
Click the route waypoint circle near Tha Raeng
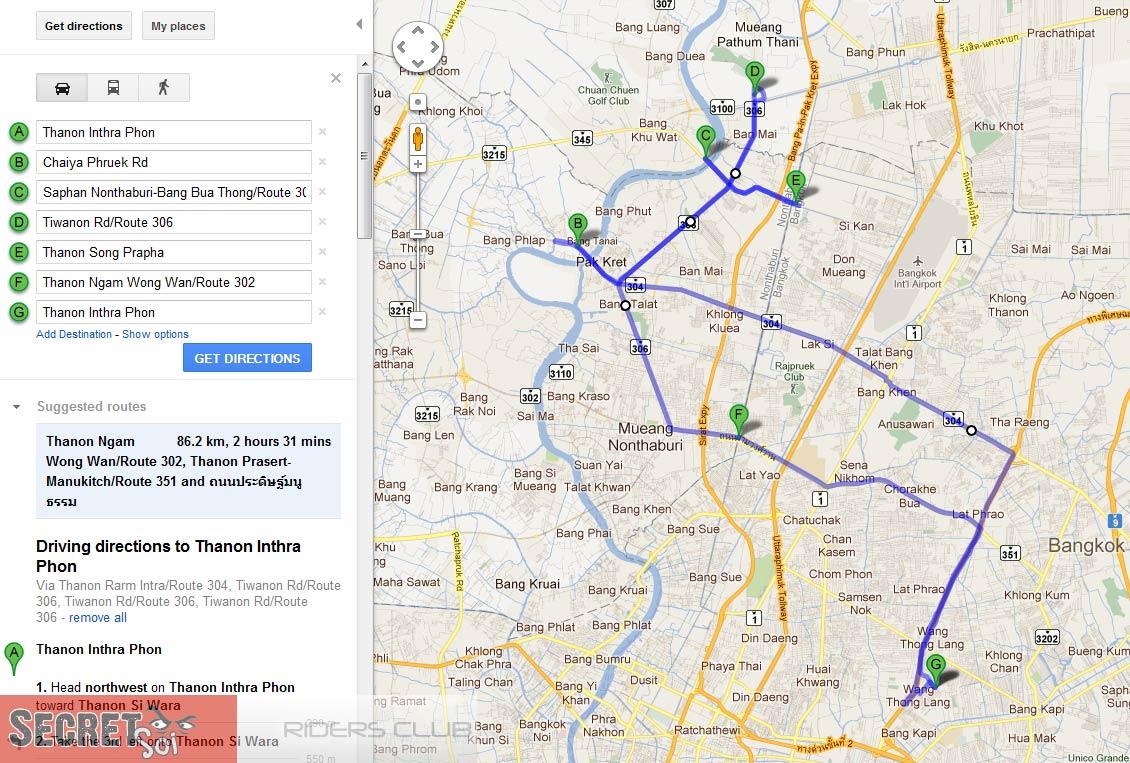pos(971,430)
